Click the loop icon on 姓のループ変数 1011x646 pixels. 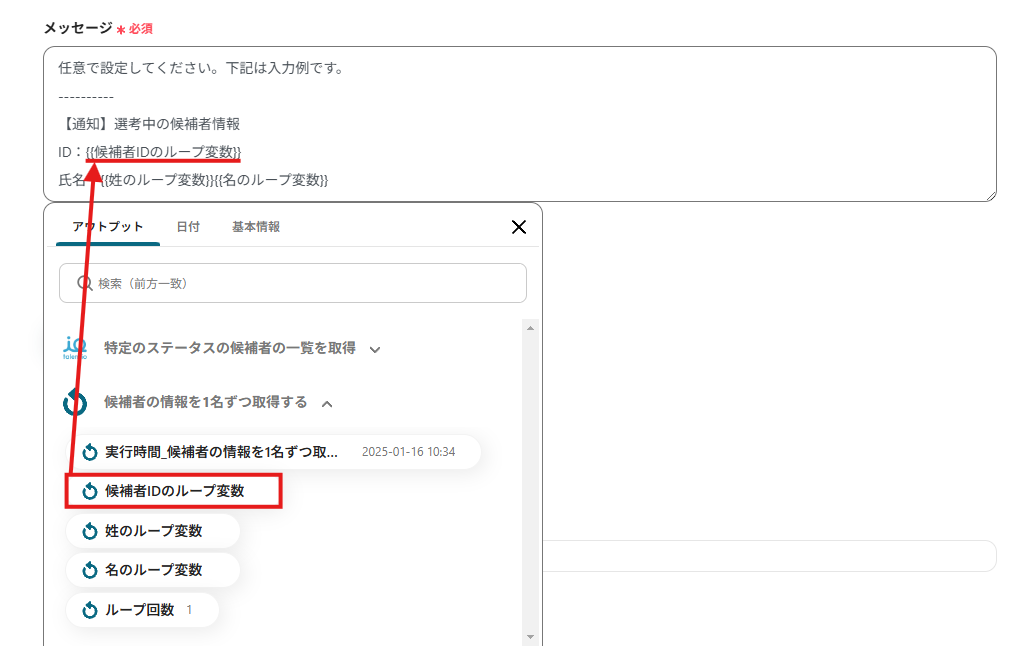(90, 531)
